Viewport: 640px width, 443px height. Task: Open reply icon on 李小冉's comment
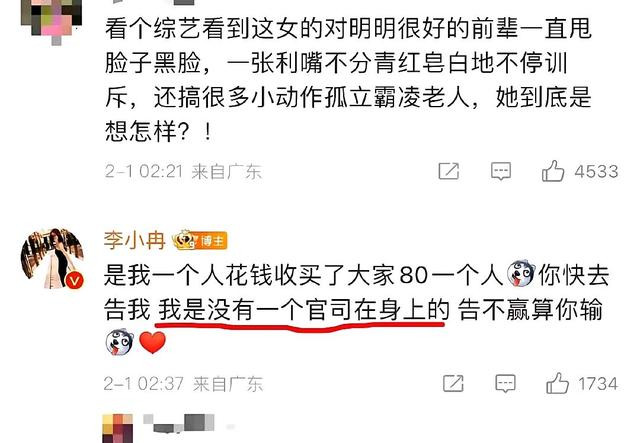[505, 383]
